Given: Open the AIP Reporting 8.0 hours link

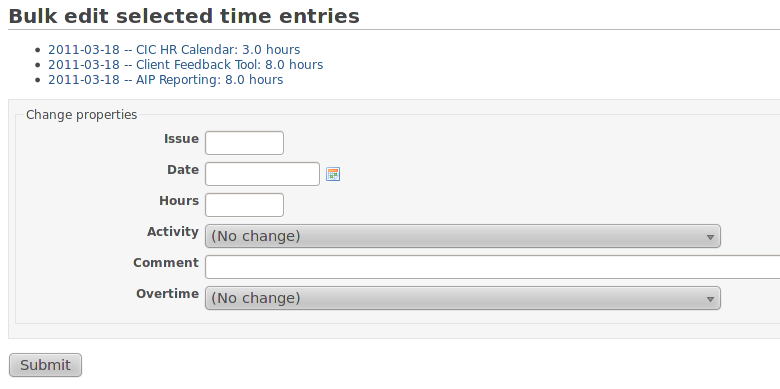Looking at the screenshot, I should pyautogui.click(x=166, y=80).
